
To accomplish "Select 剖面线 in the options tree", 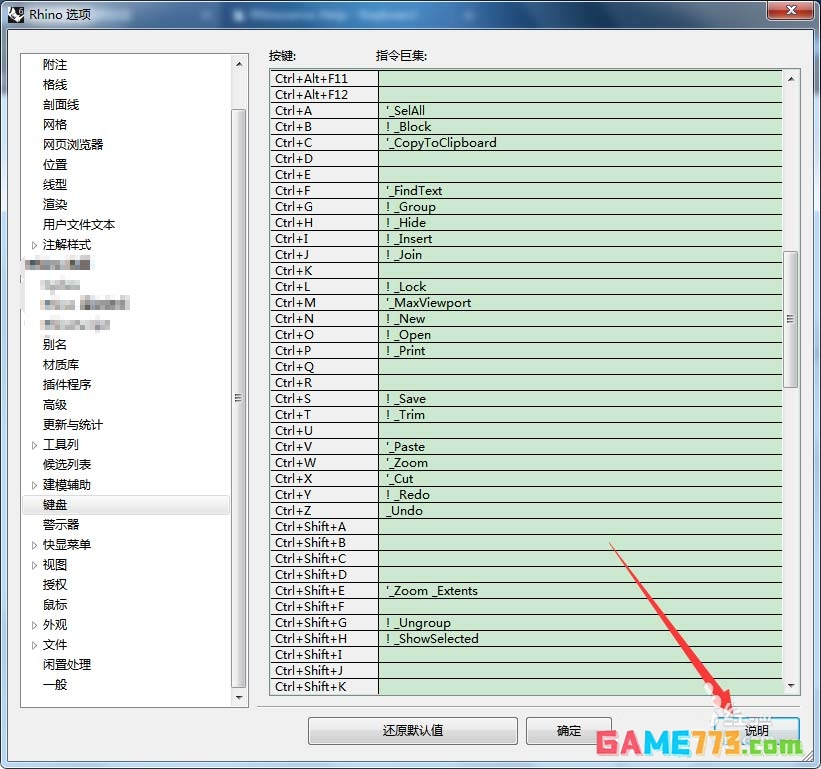I will [x=61, y=105].
